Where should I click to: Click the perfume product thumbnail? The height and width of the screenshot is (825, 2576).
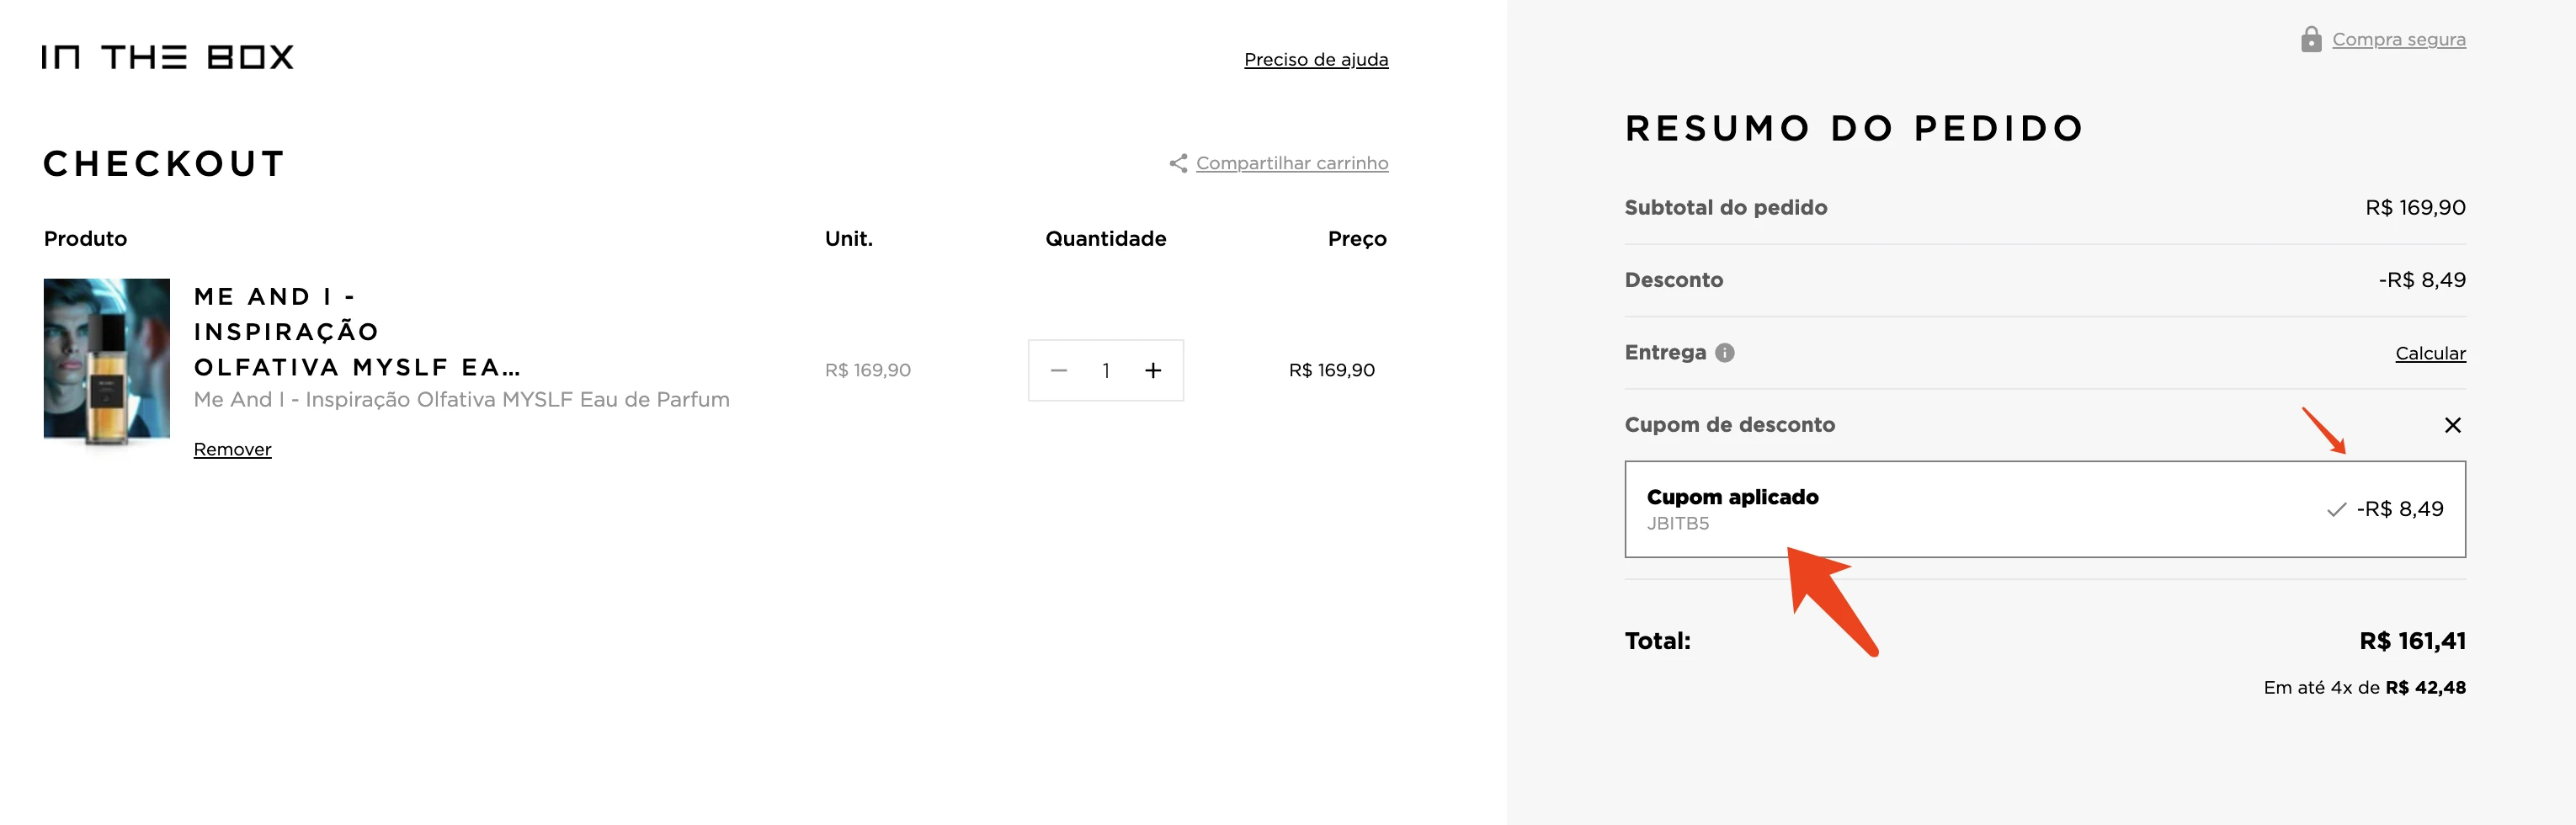coord(107,362)
